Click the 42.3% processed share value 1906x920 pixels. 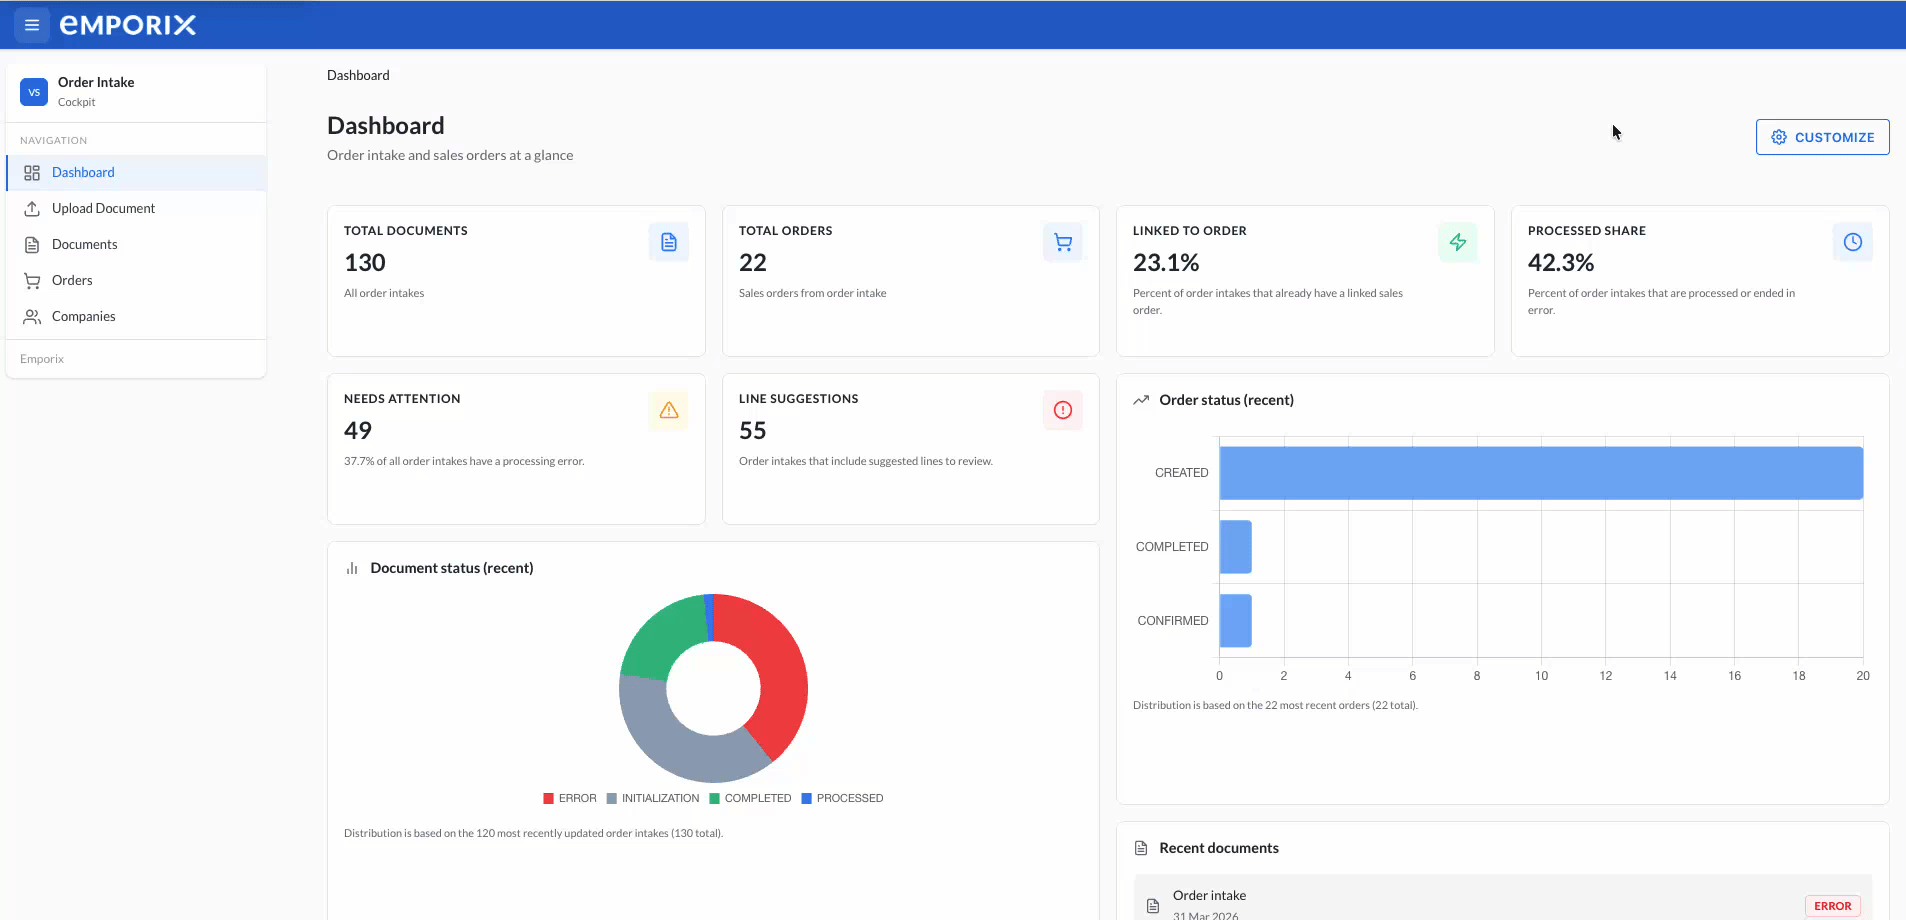click(x=1561, y=263)
